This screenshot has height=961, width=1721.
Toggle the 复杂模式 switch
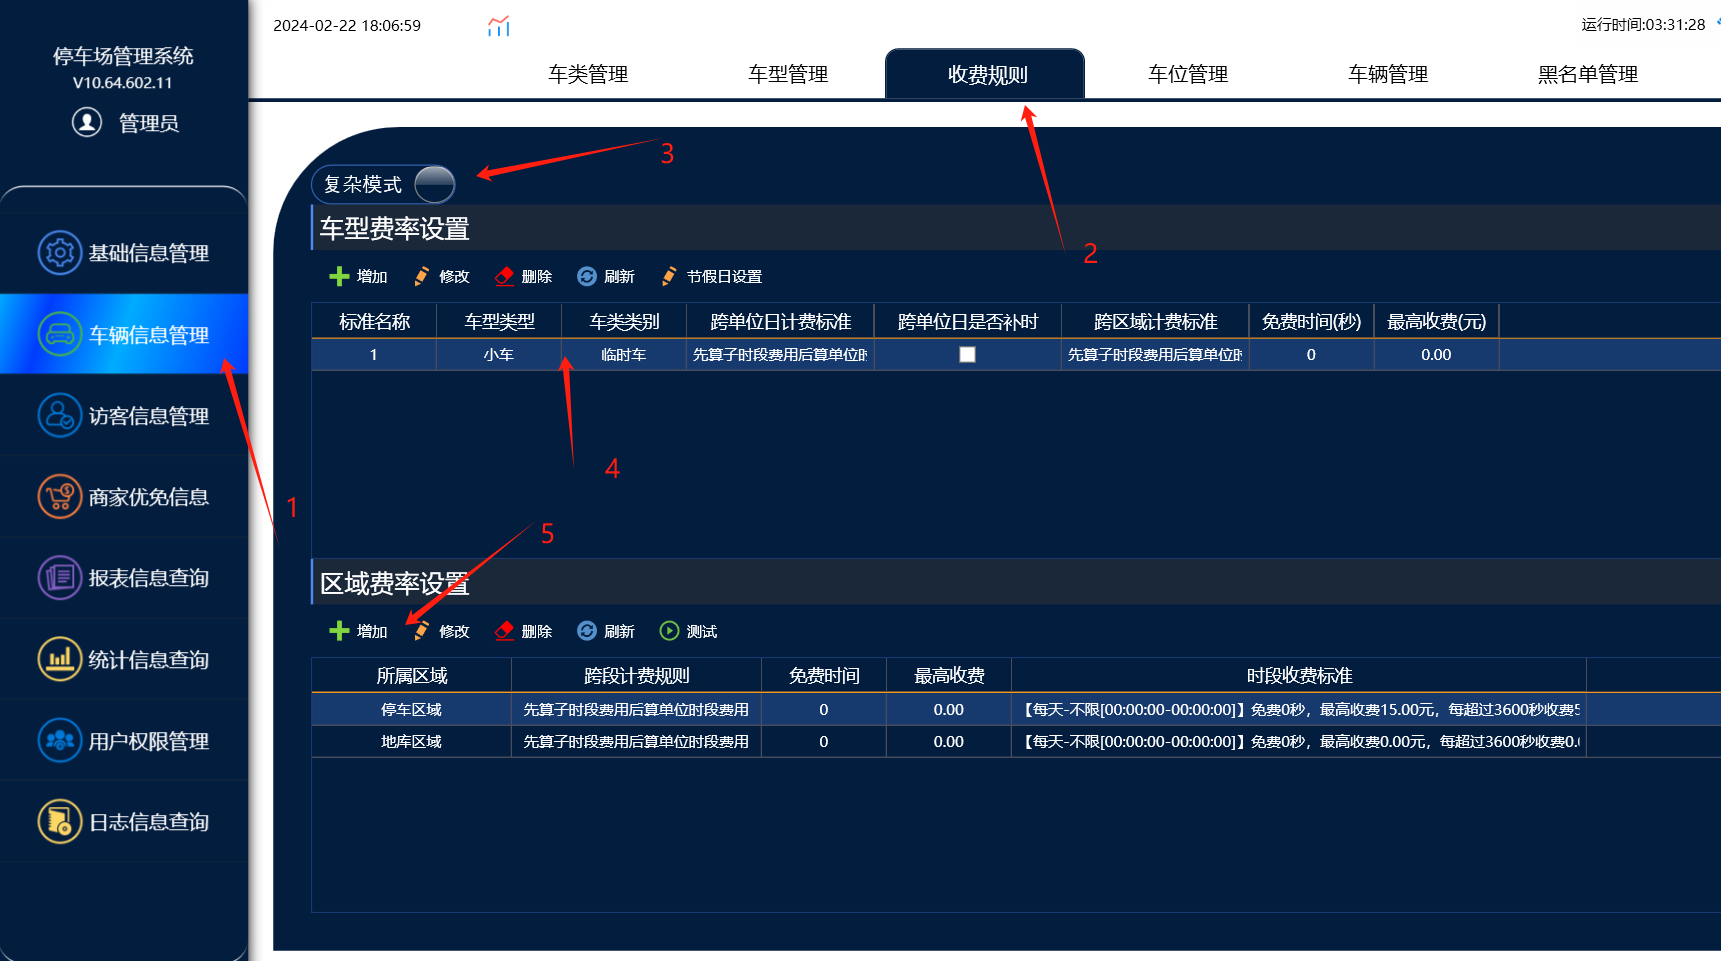coord(434,184)
